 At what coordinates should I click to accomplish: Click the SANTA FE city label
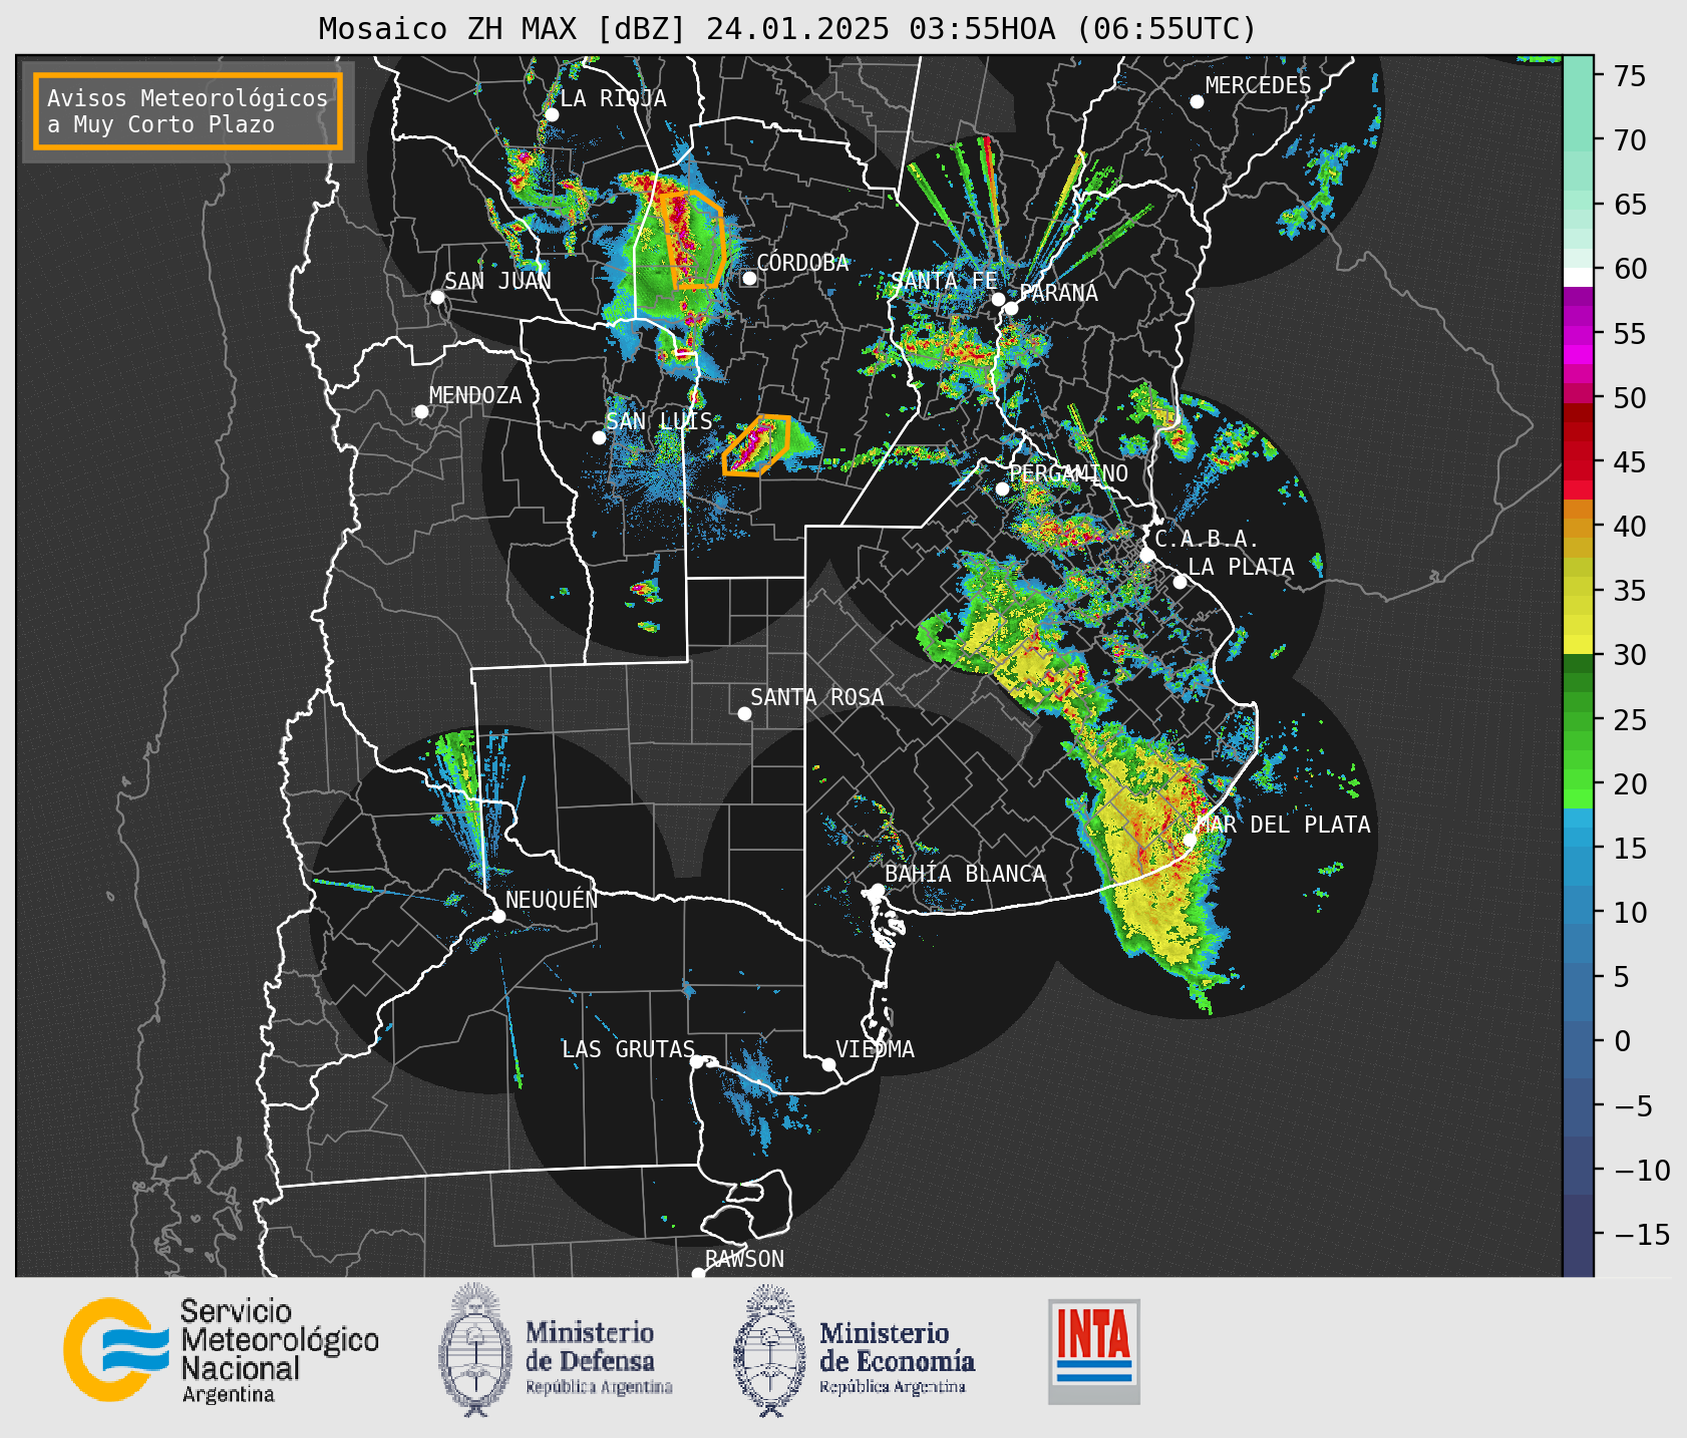point(944,281)
